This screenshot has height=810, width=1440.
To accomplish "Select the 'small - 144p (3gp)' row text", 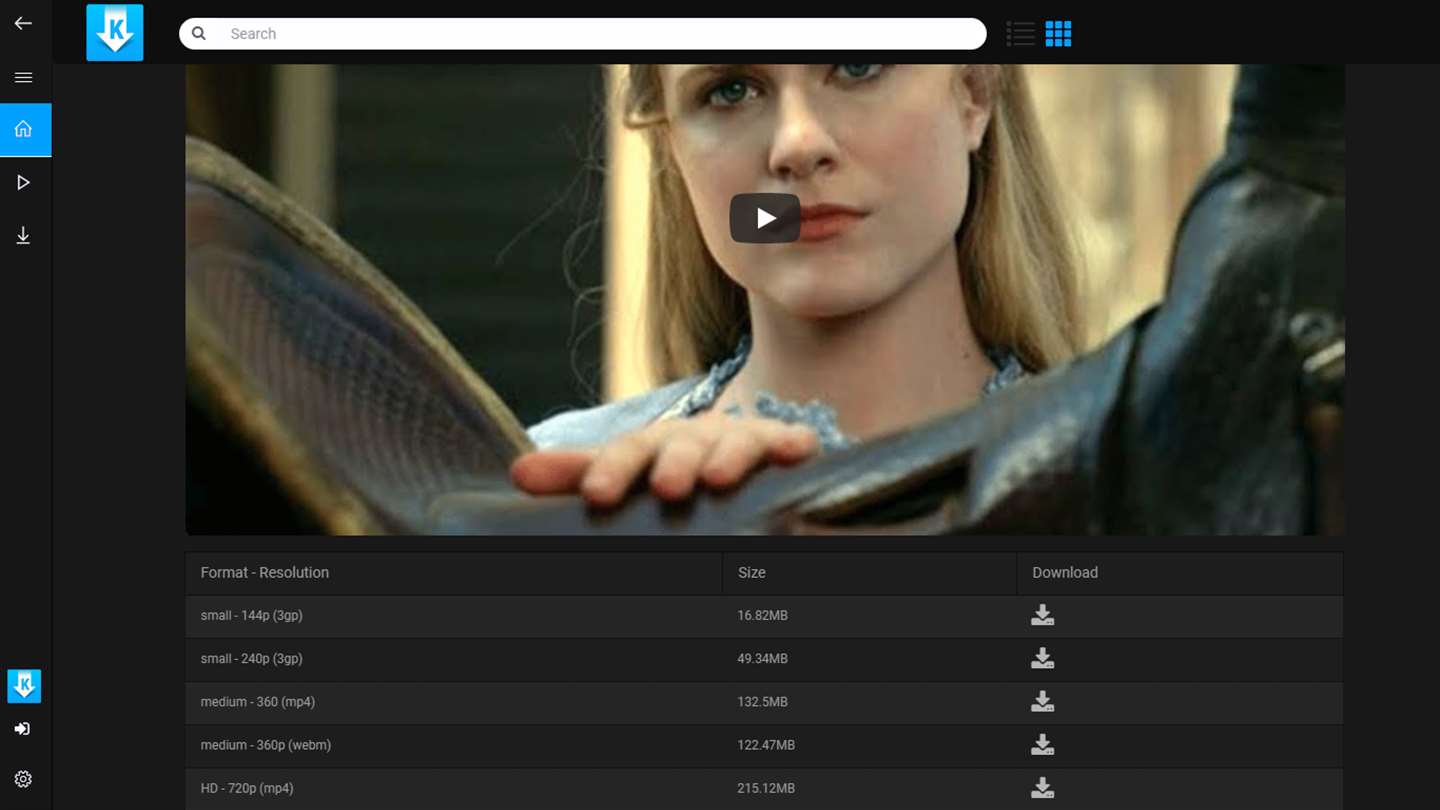I will tap(251, 615).
